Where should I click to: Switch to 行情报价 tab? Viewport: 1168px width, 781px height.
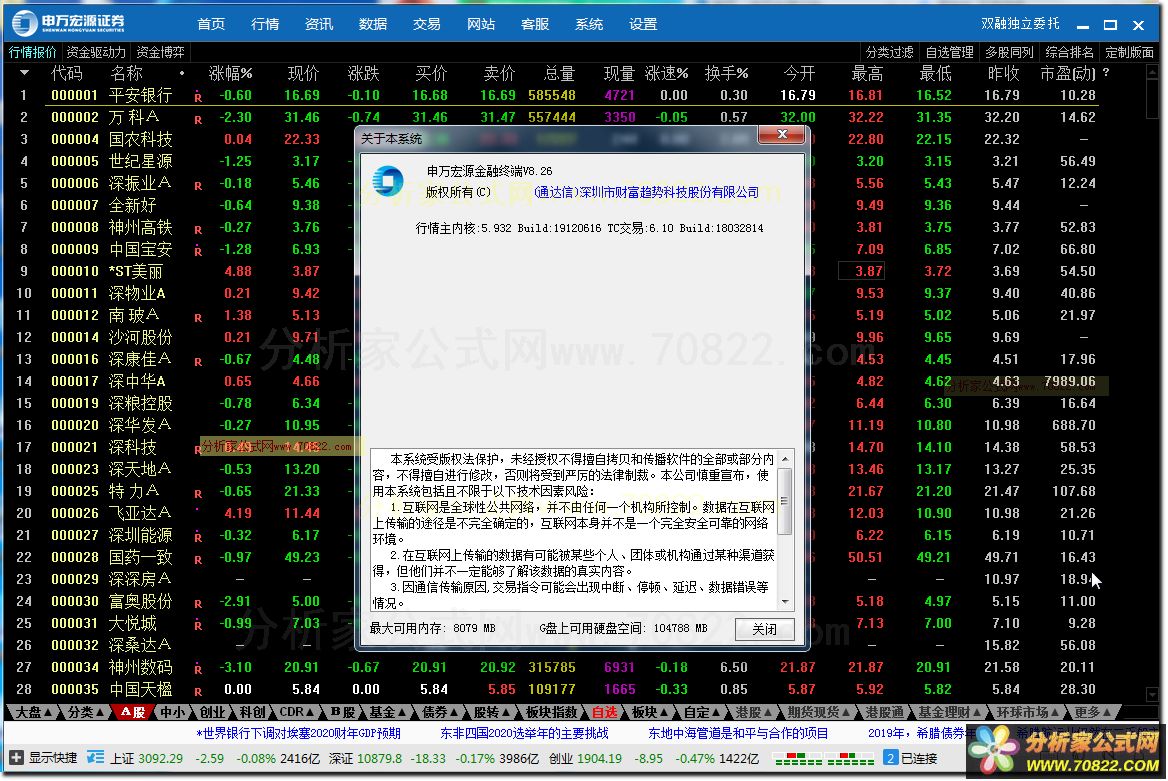click(x=32, y=51)
